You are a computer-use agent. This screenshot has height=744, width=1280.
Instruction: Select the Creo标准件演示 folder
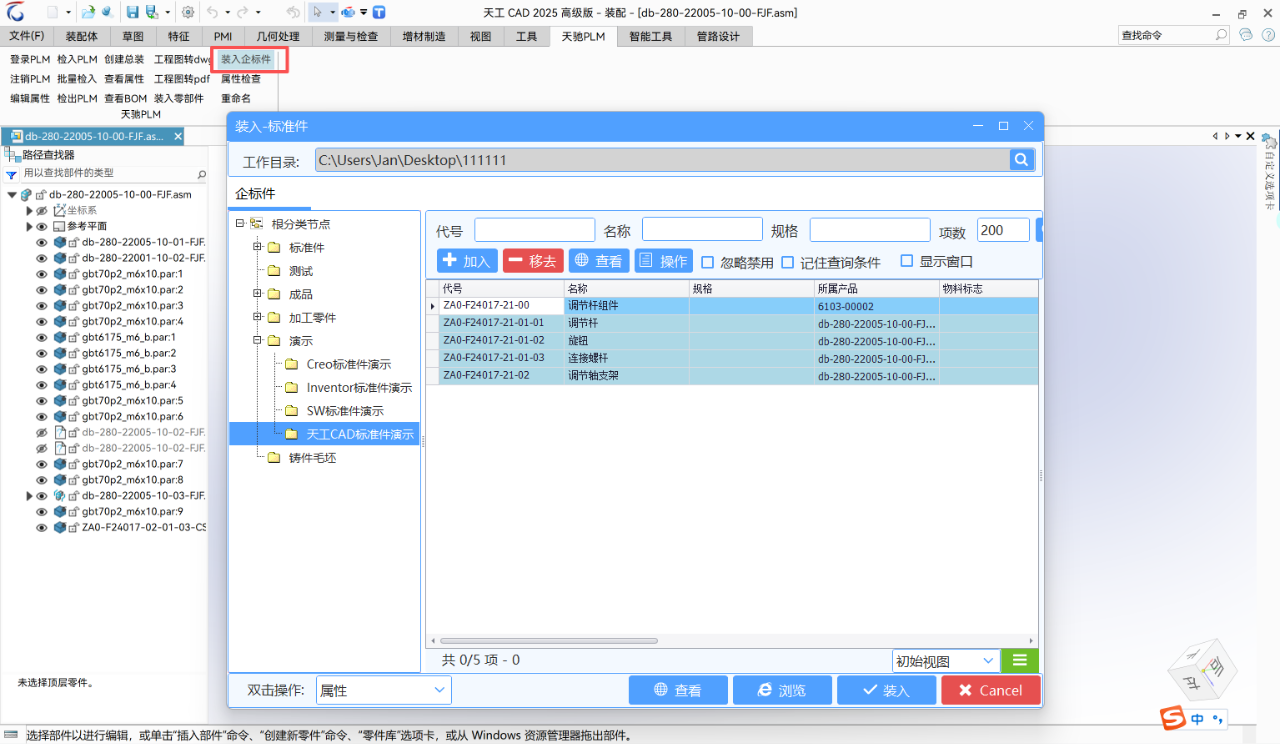tap(349, 364)
